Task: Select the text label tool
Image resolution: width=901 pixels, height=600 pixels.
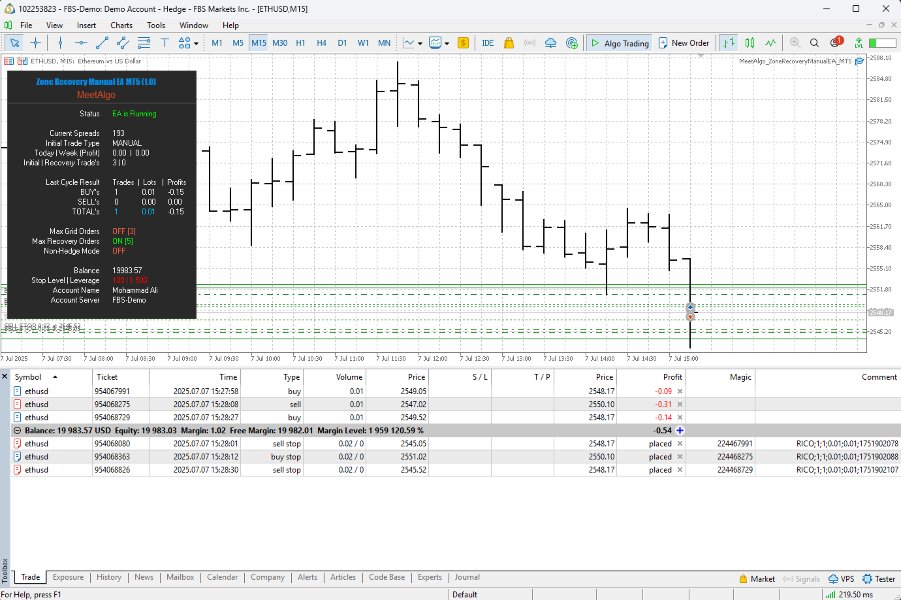Action: pyautogui.click(x=163, y=42)
